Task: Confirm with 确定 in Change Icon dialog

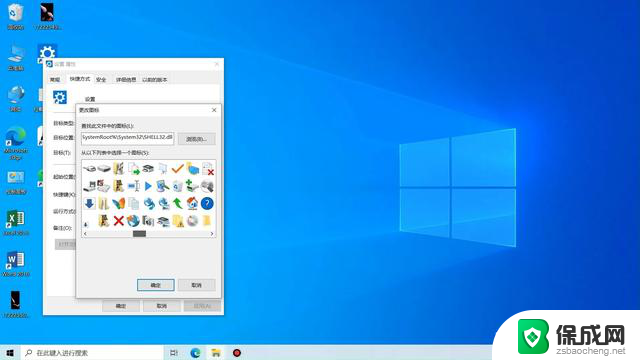Action: [156, 285]
